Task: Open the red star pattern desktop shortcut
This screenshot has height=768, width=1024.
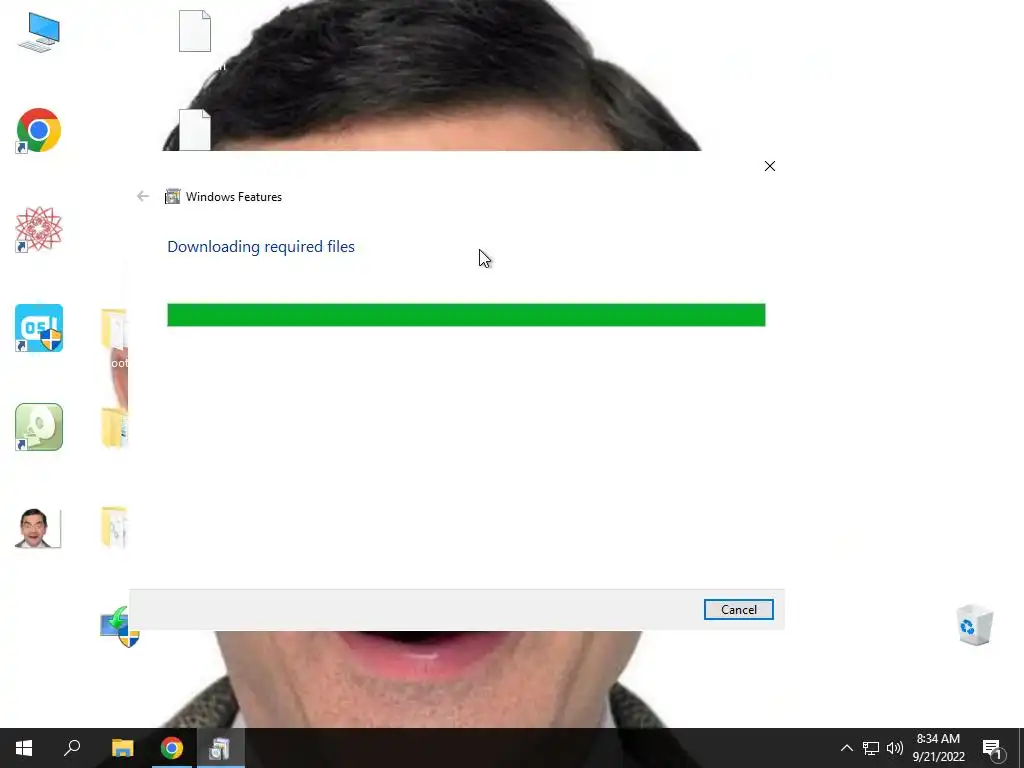Action: click(x=39, y=229)
